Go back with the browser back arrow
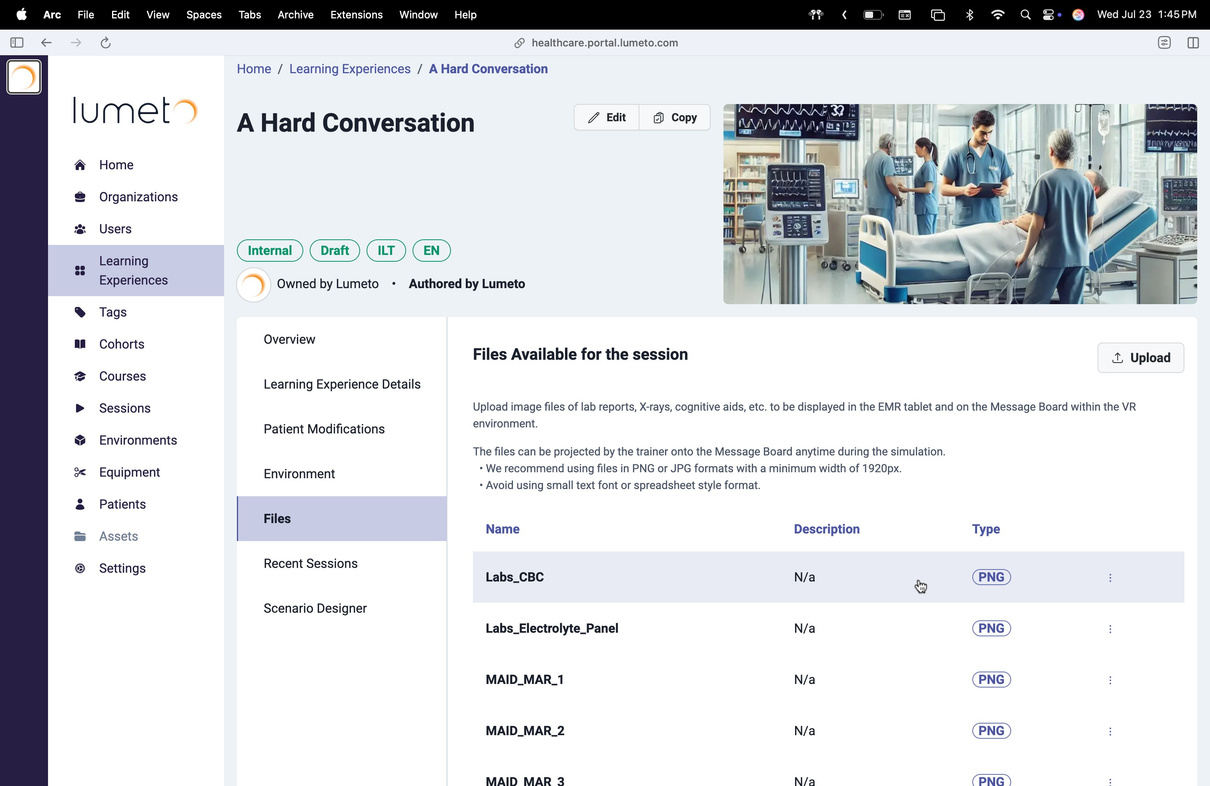Viewport: 1210px width, 786px height. pos(46,43)
